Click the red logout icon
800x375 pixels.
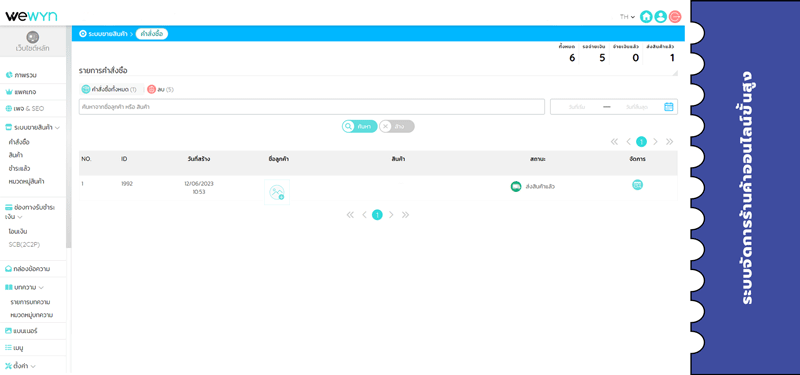[675, 17]
